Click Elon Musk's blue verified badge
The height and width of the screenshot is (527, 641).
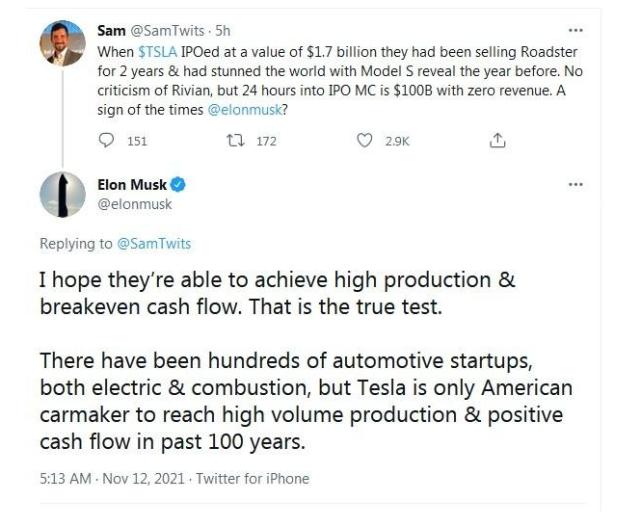[x=178, y=185]
